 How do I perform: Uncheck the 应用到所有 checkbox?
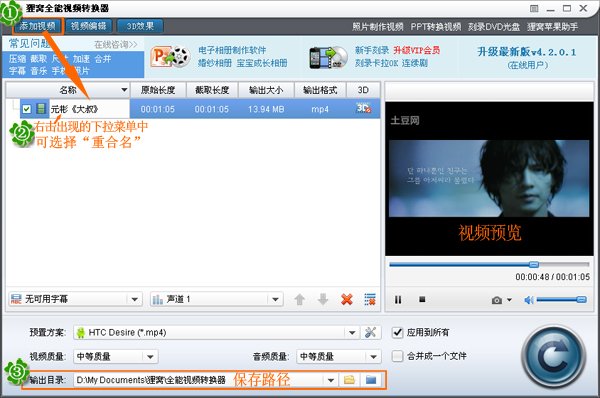coord(398,332)
